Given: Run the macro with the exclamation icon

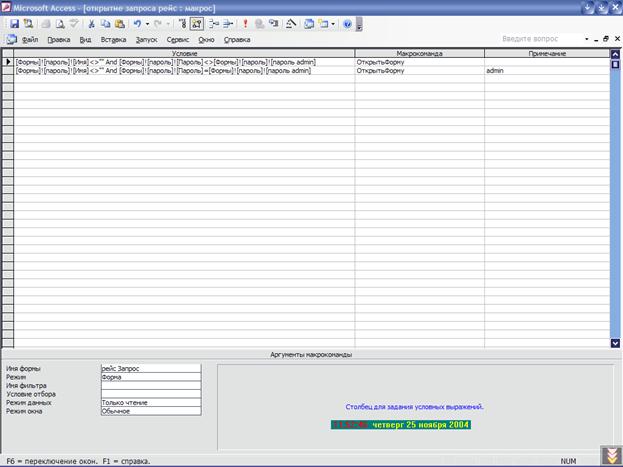Looking at the screenshot, I should tap(245, 23).
